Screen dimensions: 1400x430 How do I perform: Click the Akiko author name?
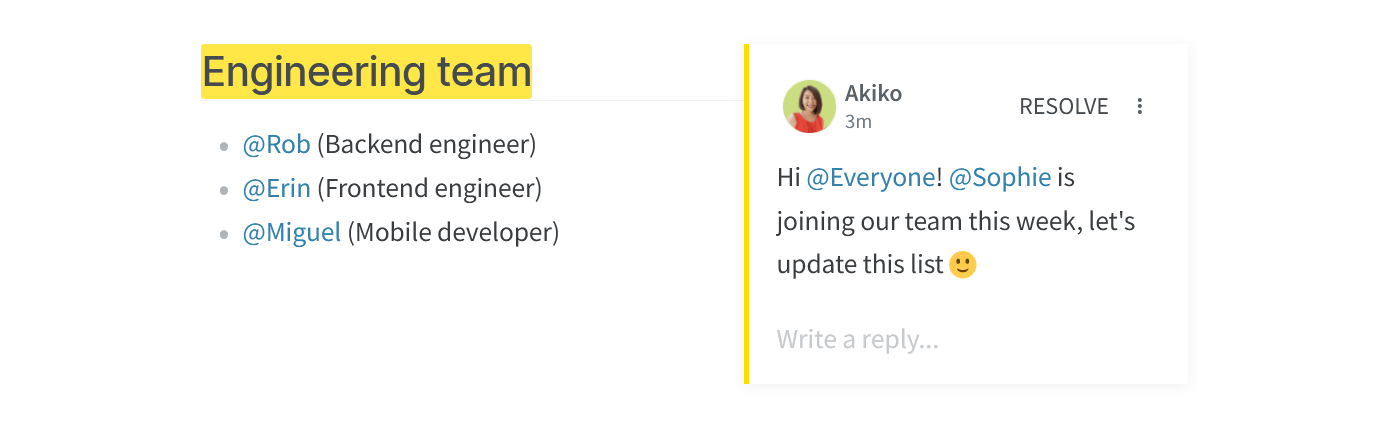tap(873, 94)
